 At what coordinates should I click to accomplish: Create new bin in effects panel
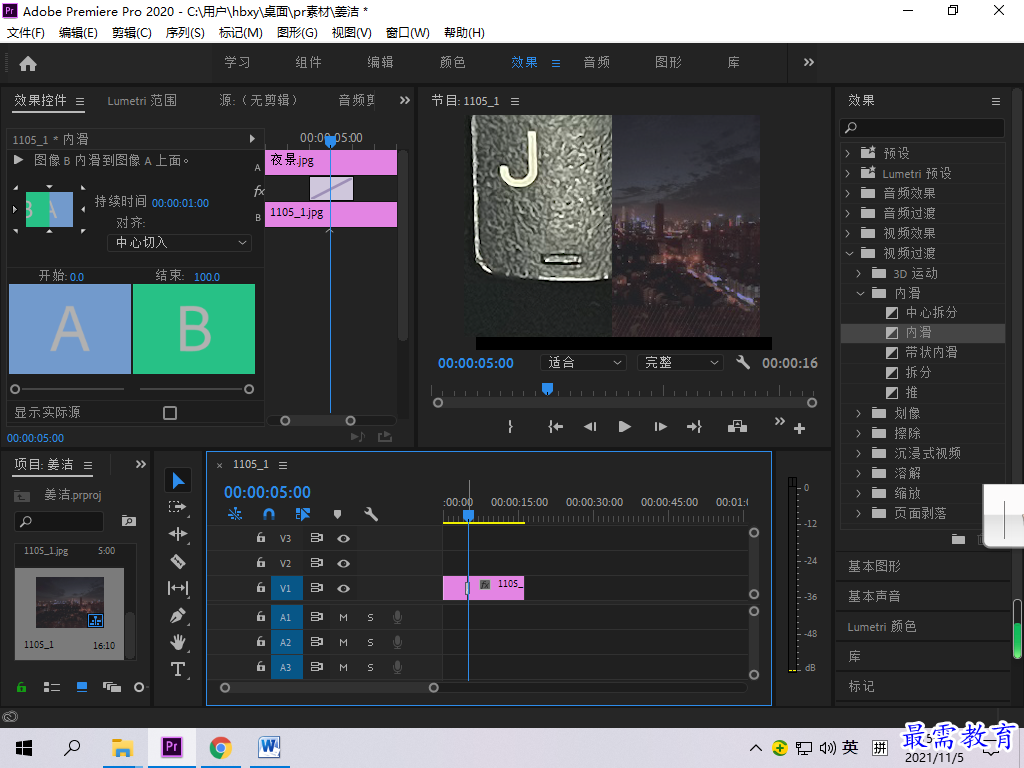coord(958,539)
